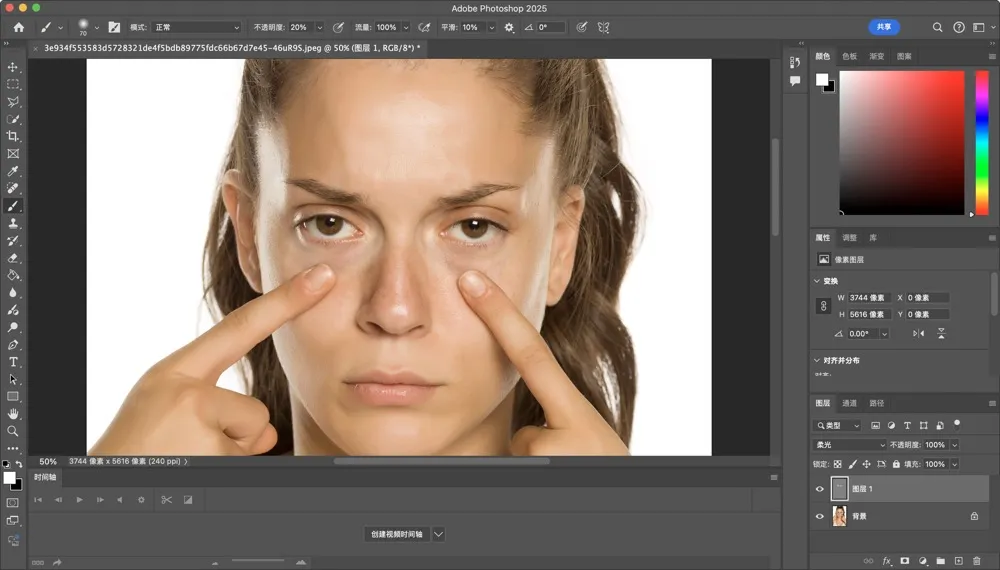Pick the Eyedropper tool
Viewport: 1000px width, 570px height.
coord(13,171)
